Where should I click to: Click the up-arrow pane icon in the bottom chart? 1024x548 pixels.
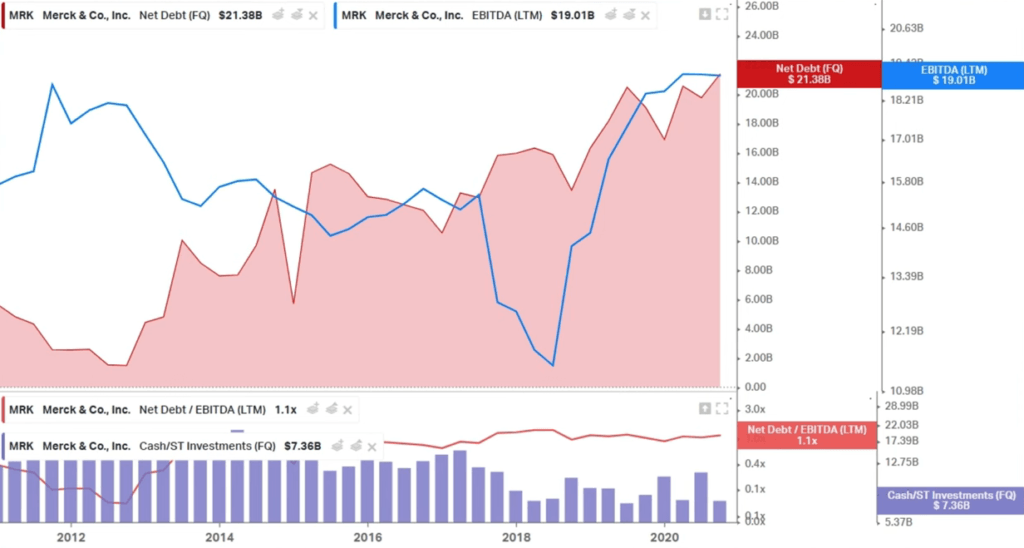pyautogui.click(x=705, y=408)
